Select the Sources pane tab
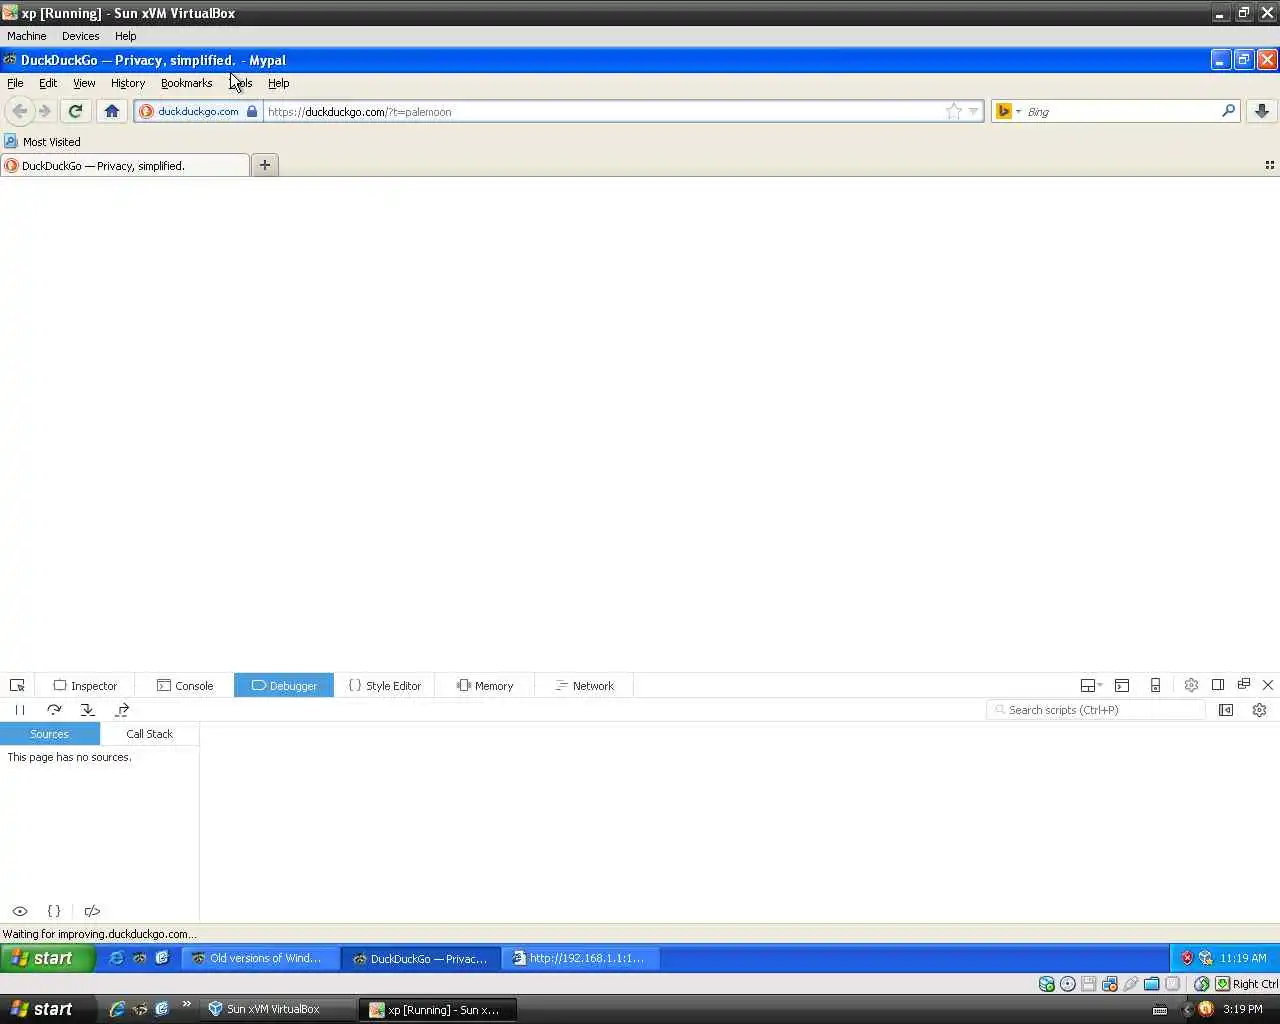 point(50,734)
